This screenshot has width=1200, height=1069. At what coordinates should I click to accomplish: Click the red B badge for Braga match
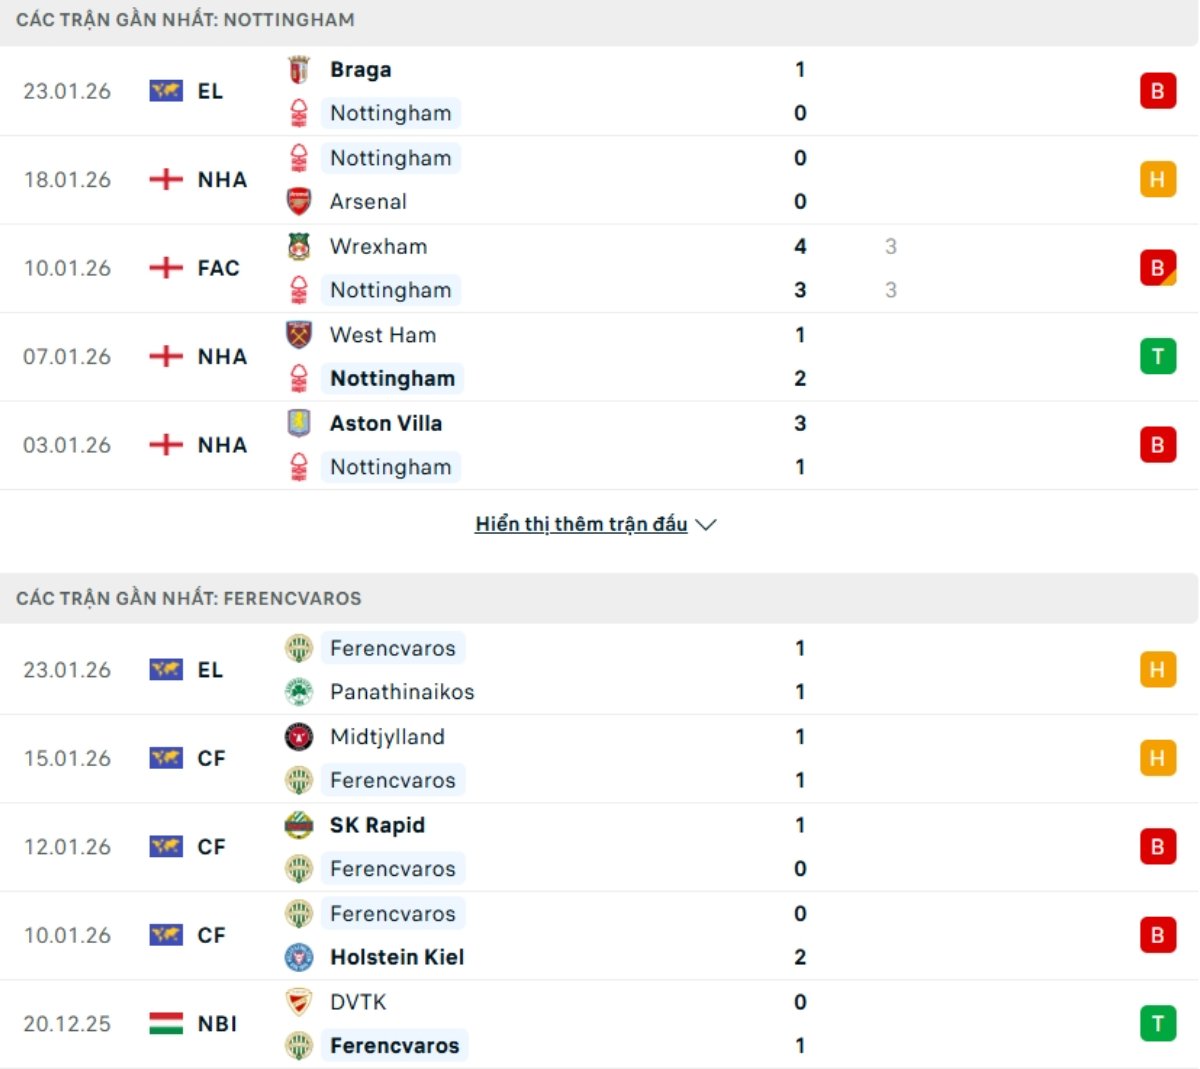coord(1157,91)
